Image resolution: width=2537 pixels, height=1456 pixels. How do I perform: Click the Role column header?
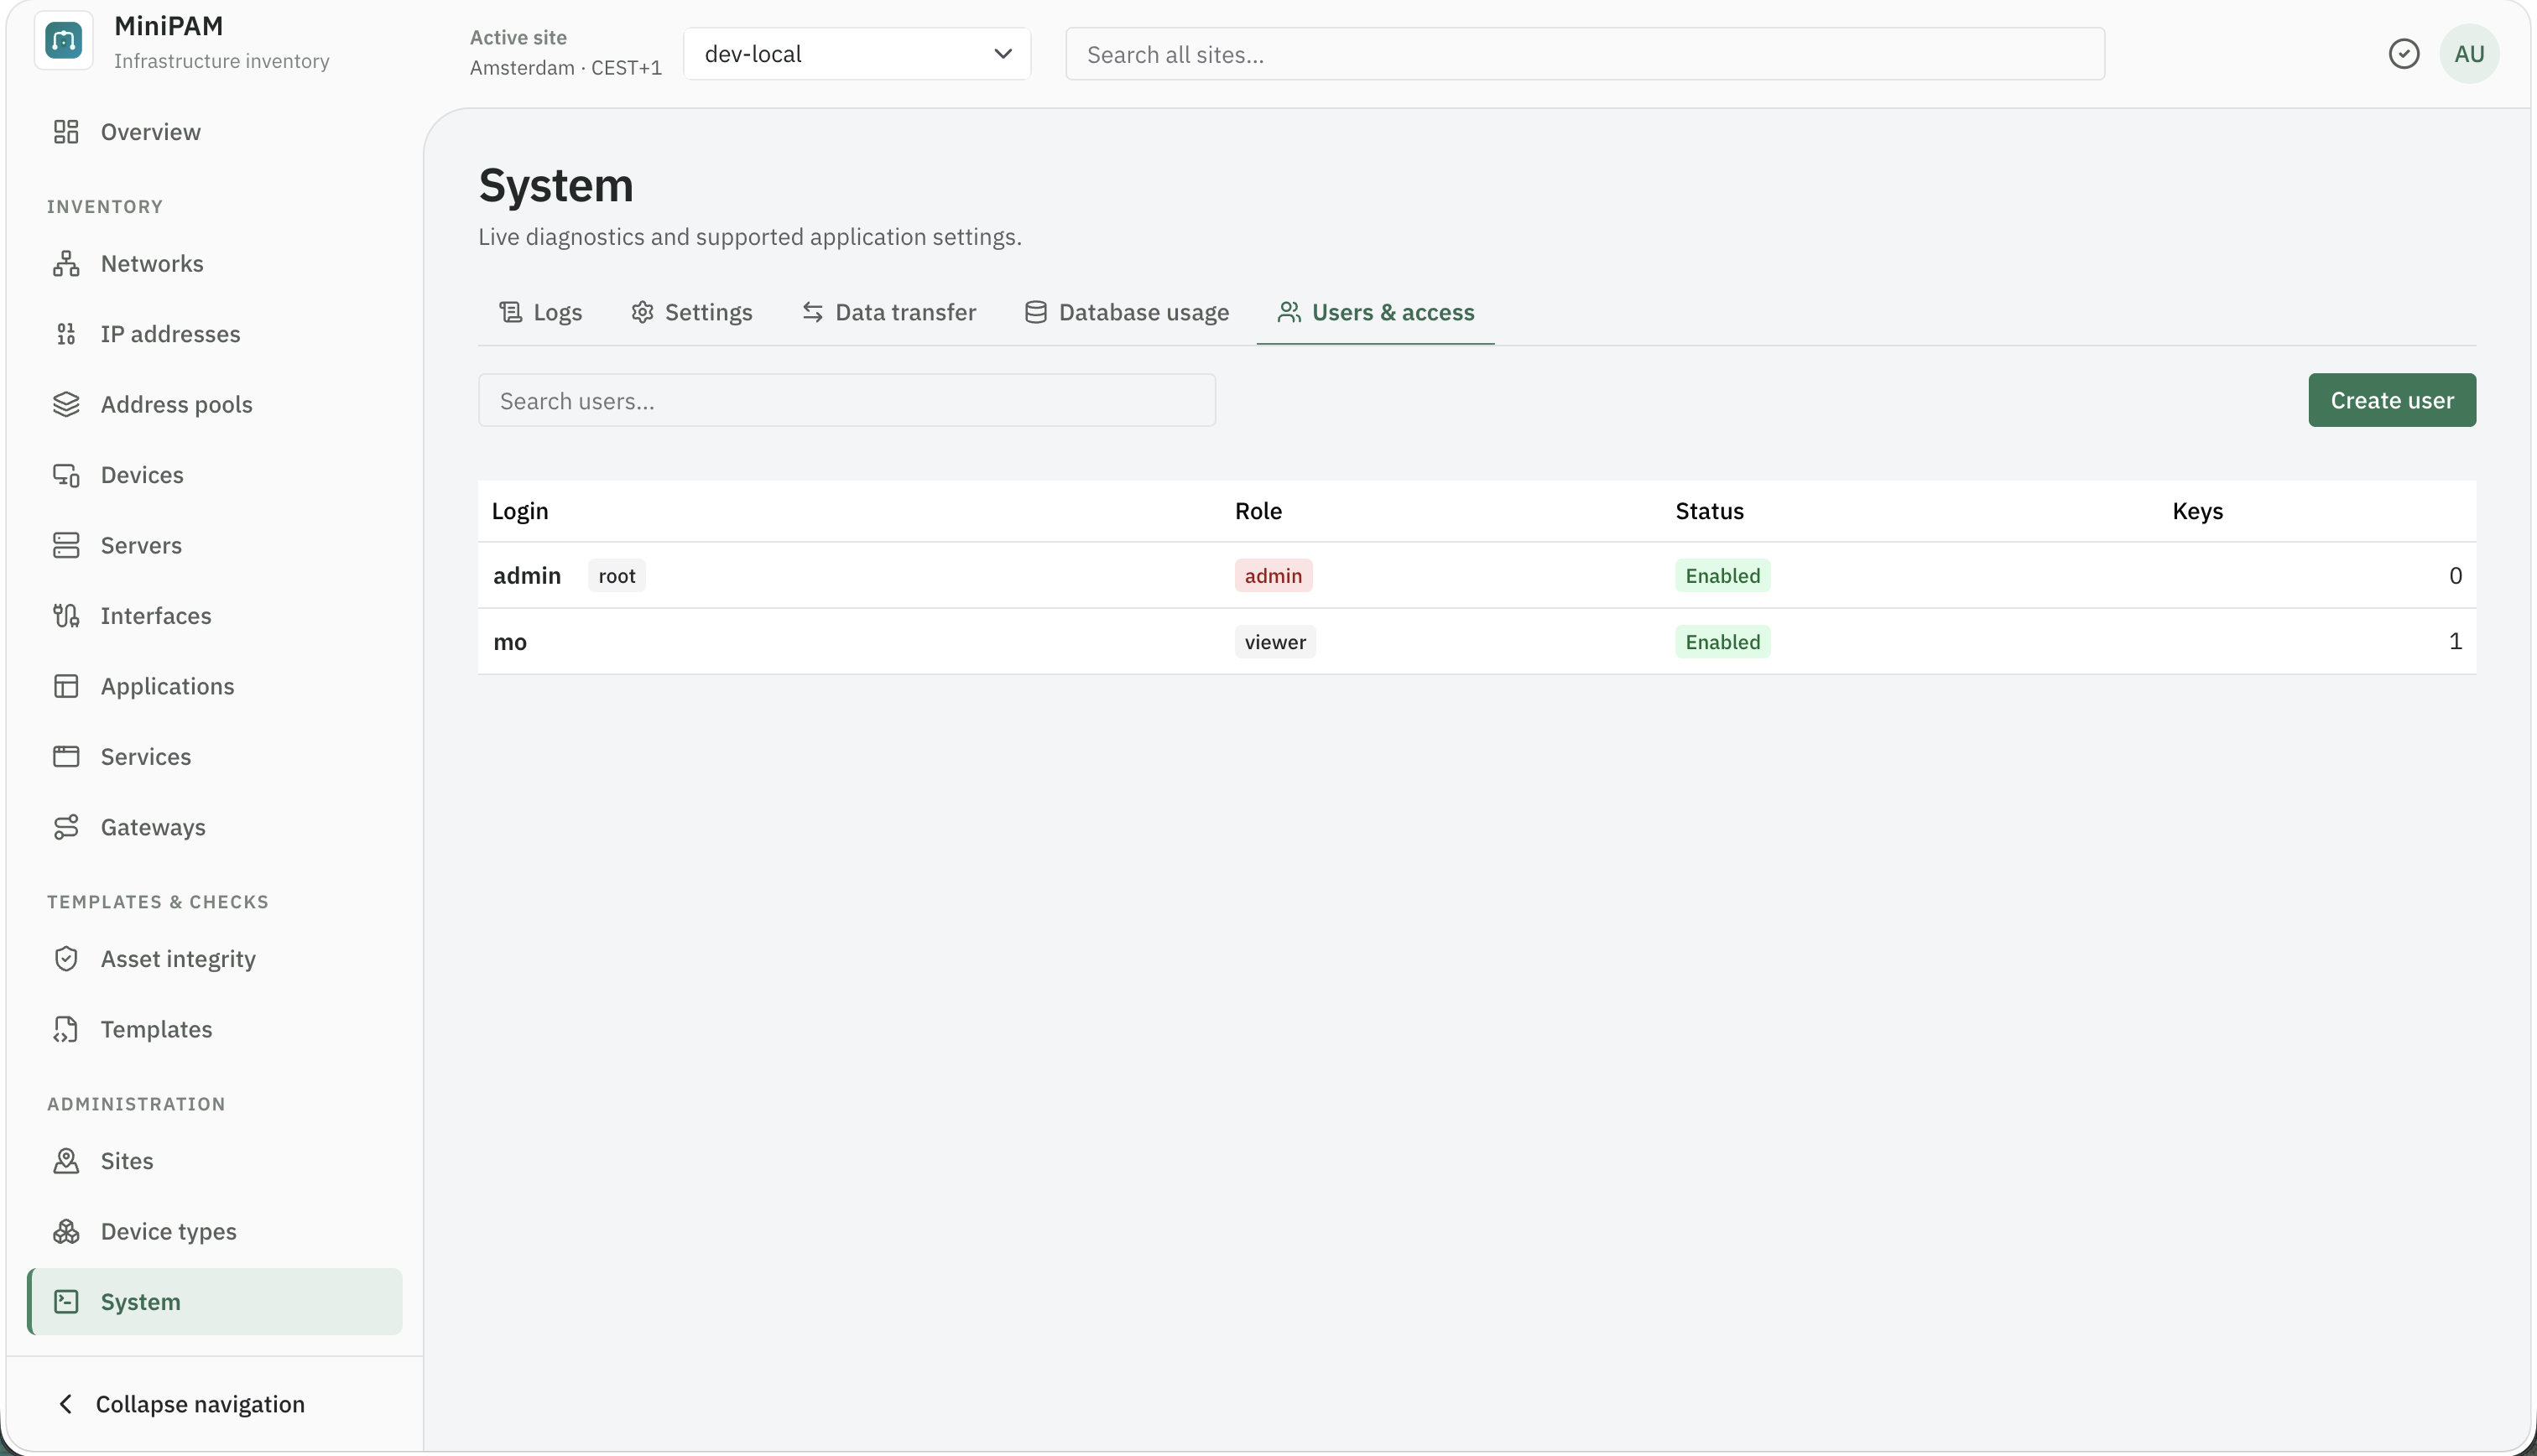coord(1258,511)
